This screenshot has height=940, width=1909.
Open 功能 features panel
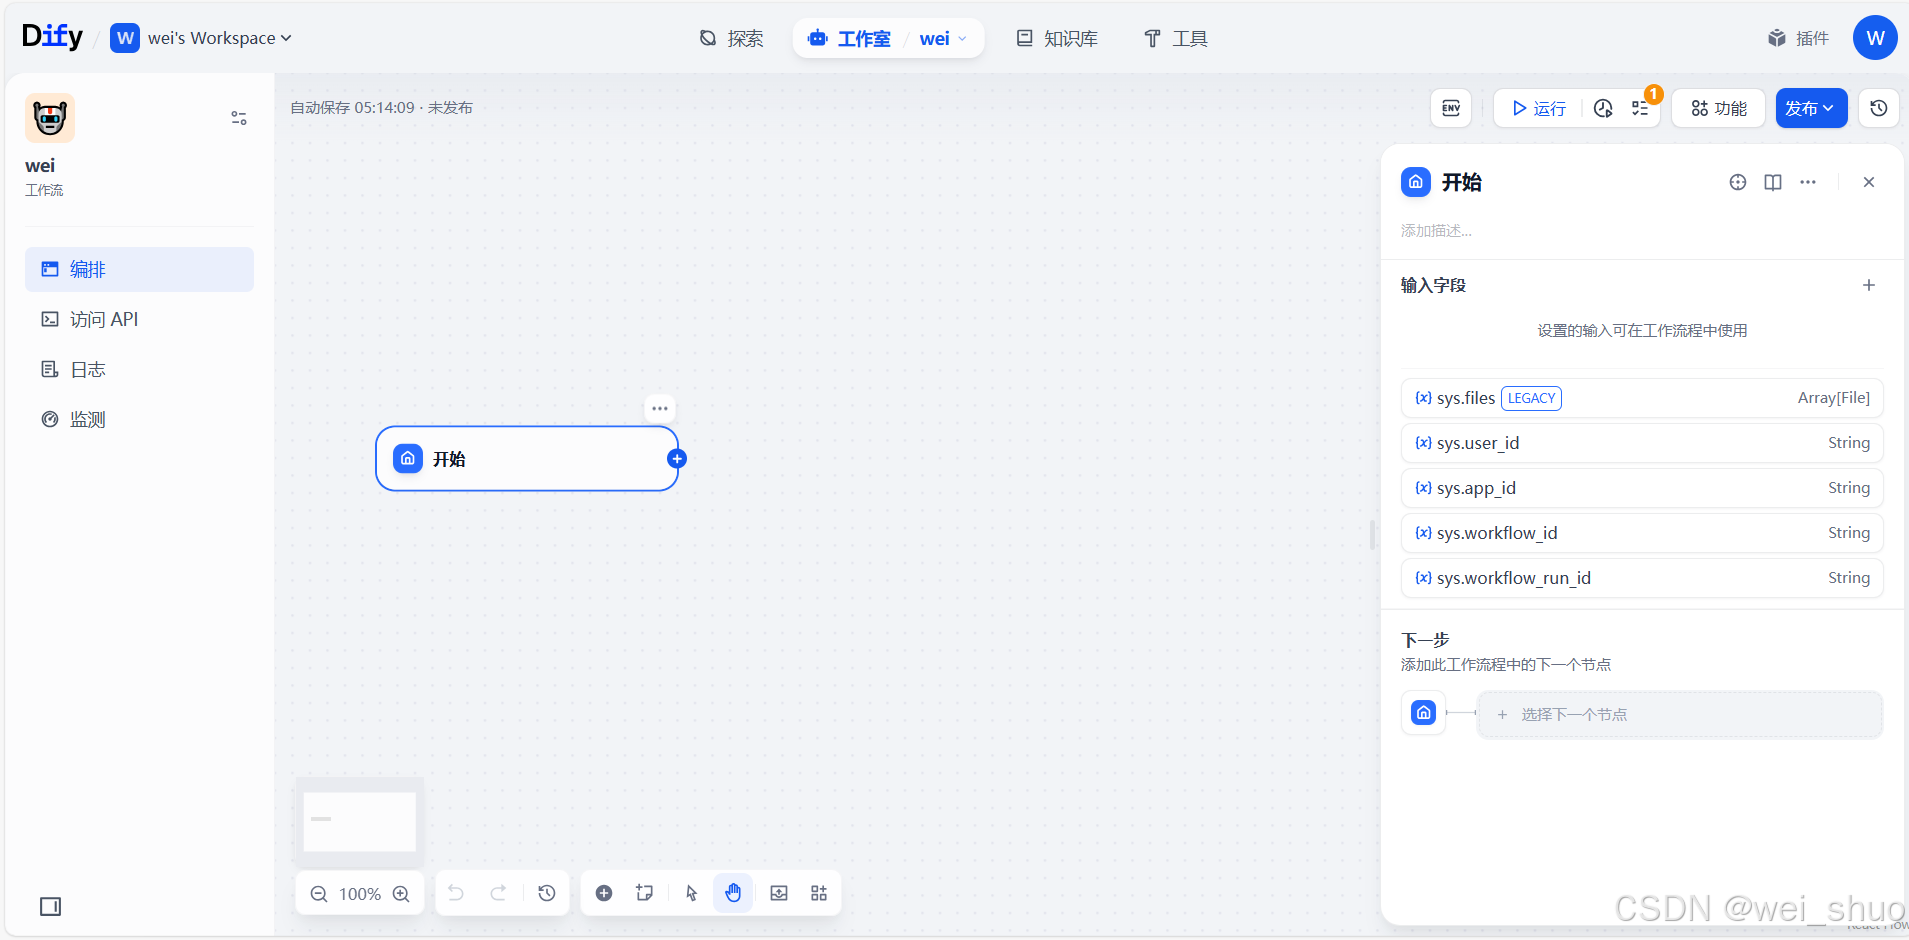coord(1719,108)
